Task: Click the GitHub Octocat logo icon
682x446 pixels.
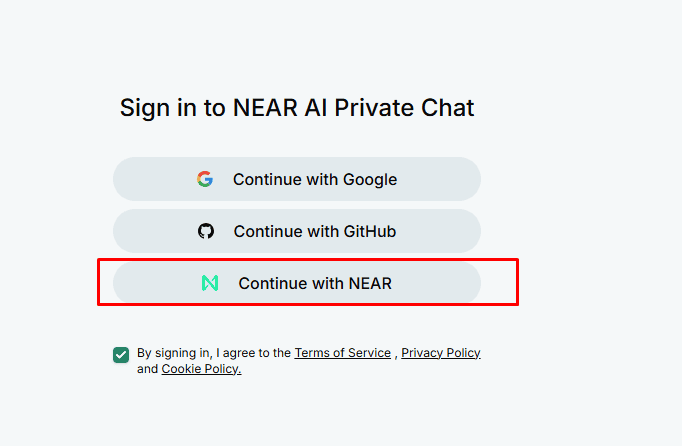Action: click(206, 231)
